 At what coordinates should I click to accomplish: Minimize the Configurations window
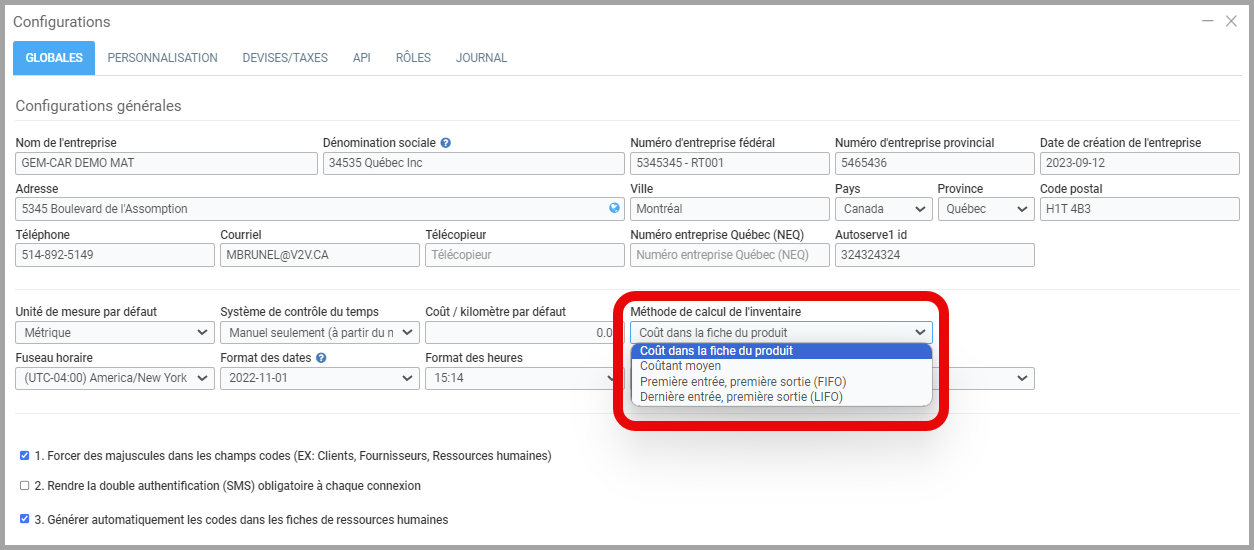click(1208, 21)
